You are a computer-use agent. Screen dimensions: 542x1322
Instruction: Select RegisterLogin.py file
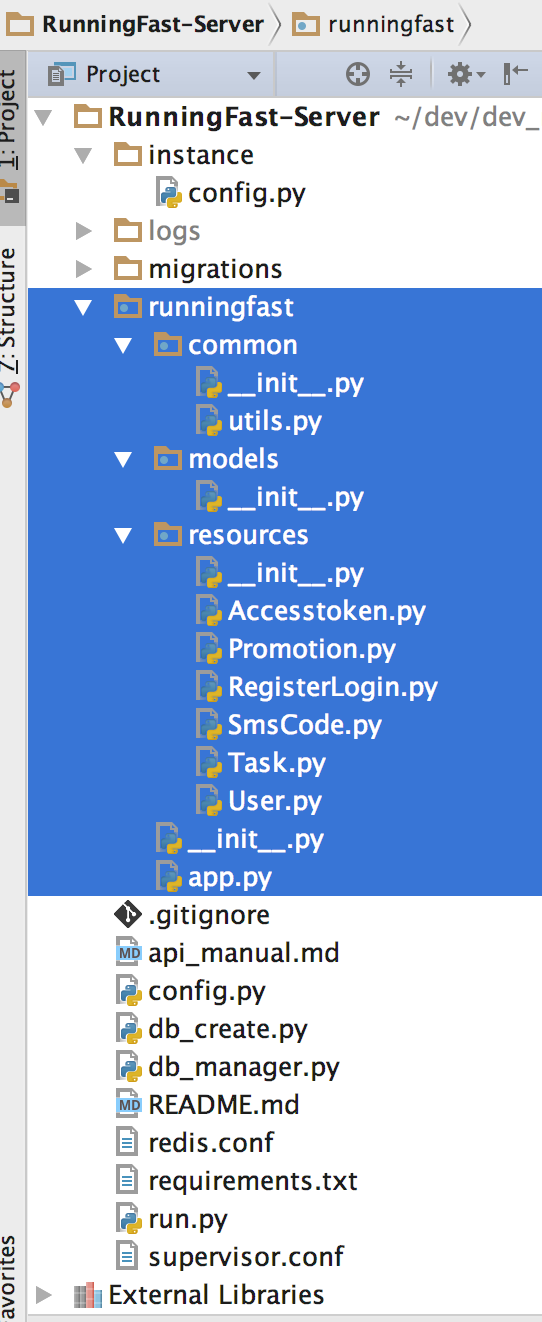(333, 687)
